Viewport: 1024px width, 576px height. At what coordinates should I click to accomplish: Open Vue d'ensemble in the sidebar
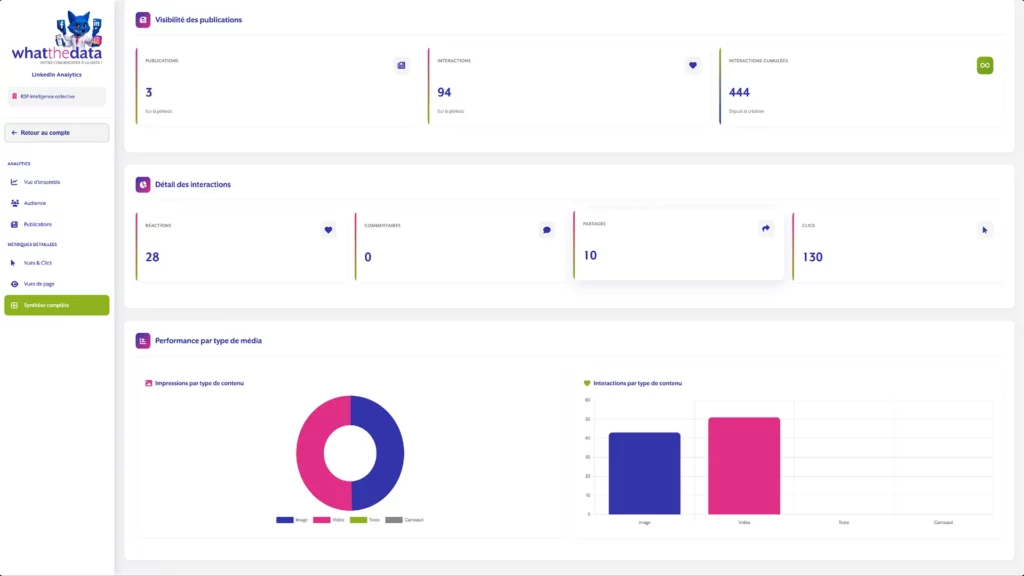41,182
